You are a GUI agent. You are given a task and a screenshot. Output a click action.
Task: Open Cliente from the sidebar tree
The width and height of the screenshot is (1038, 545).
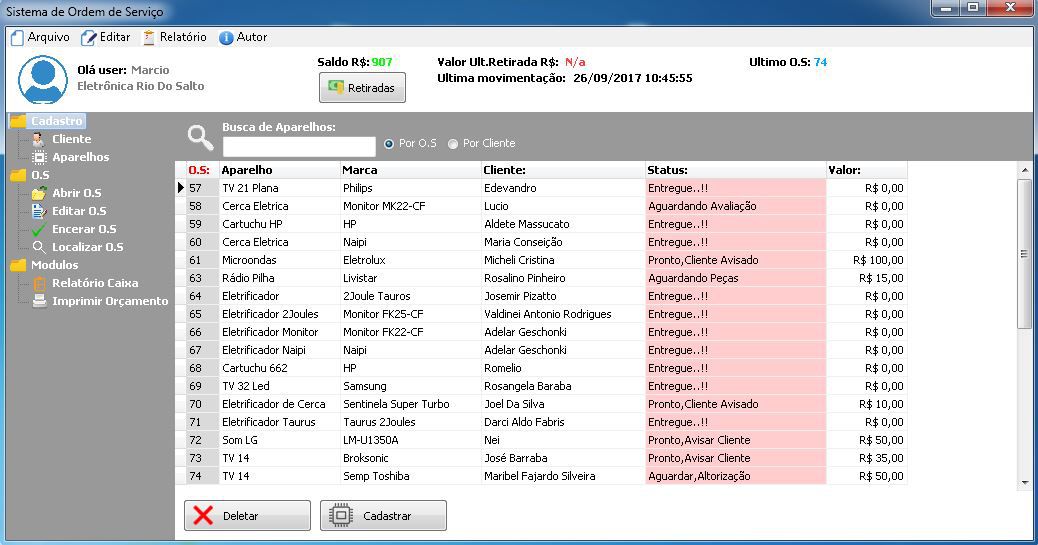coord(71,139)
